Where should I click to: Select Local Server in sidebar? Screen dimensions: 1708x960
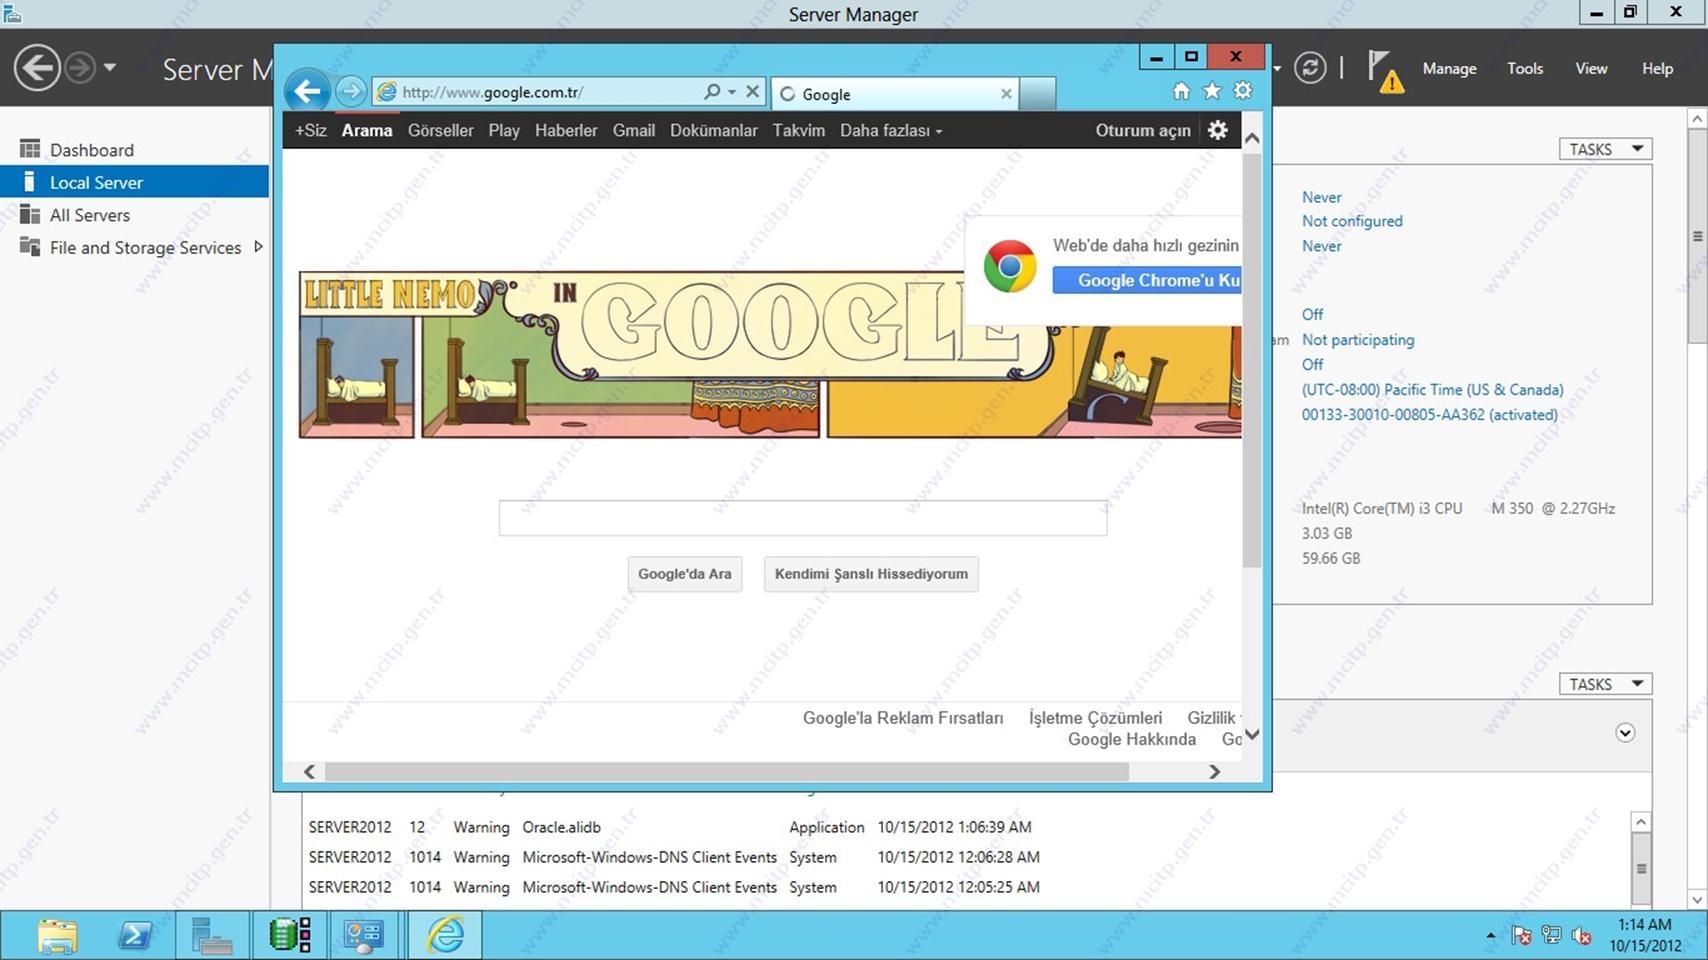coord(135,182)
